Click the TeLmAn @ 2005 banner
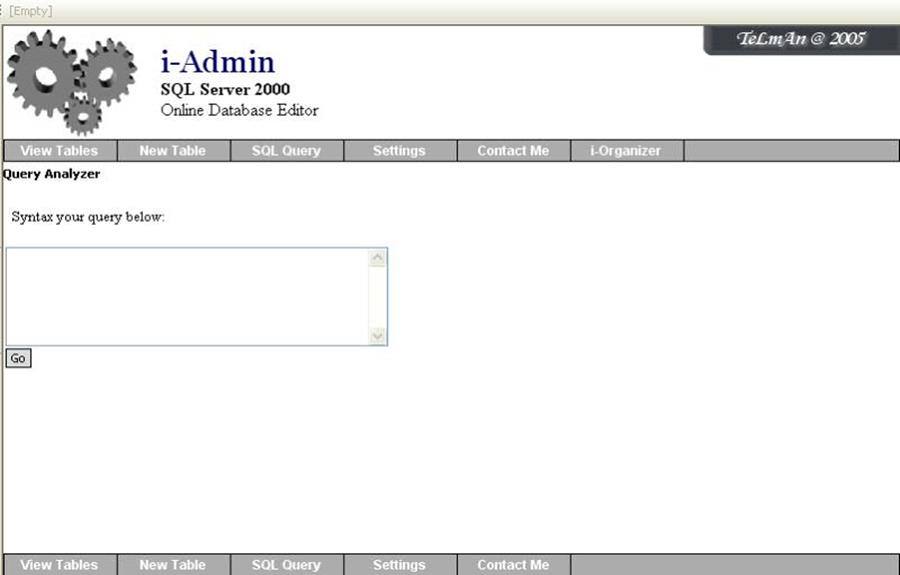Viewport: 900px width, 575px height. pyautogui.click(x=801, y=40)
